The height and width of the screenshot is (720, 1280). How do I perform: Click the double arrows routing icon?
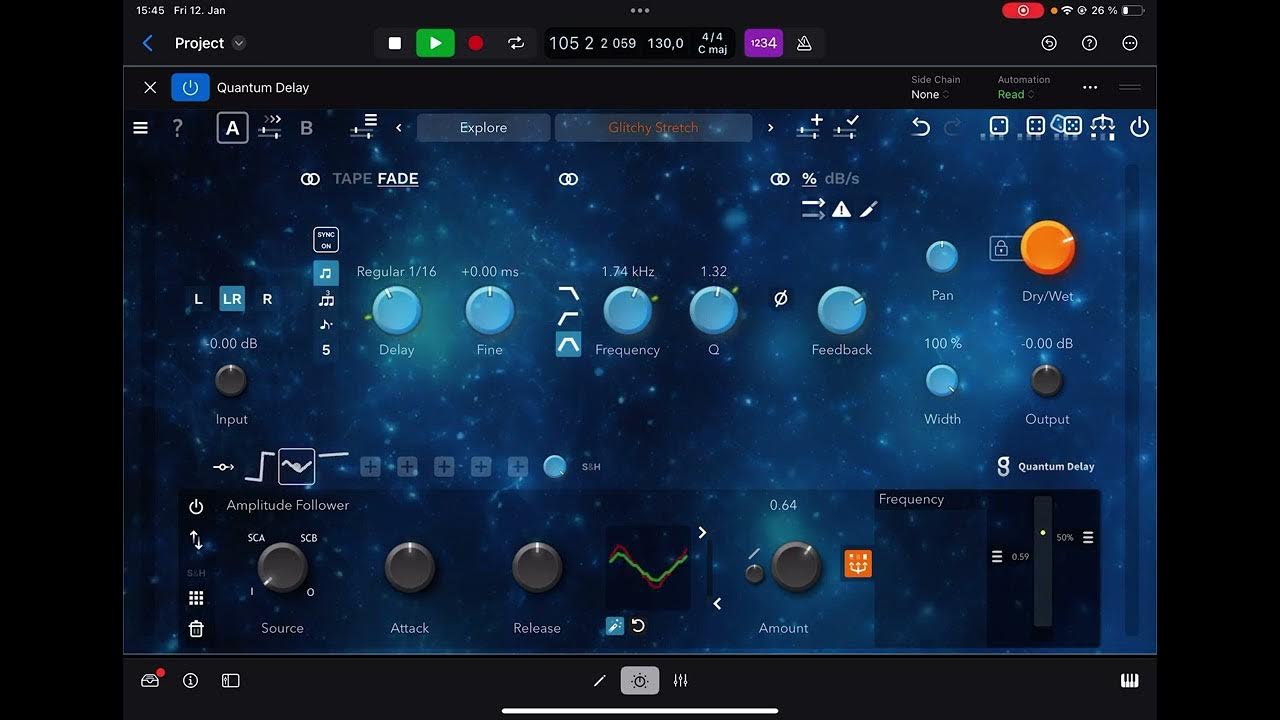pos(813,209)
